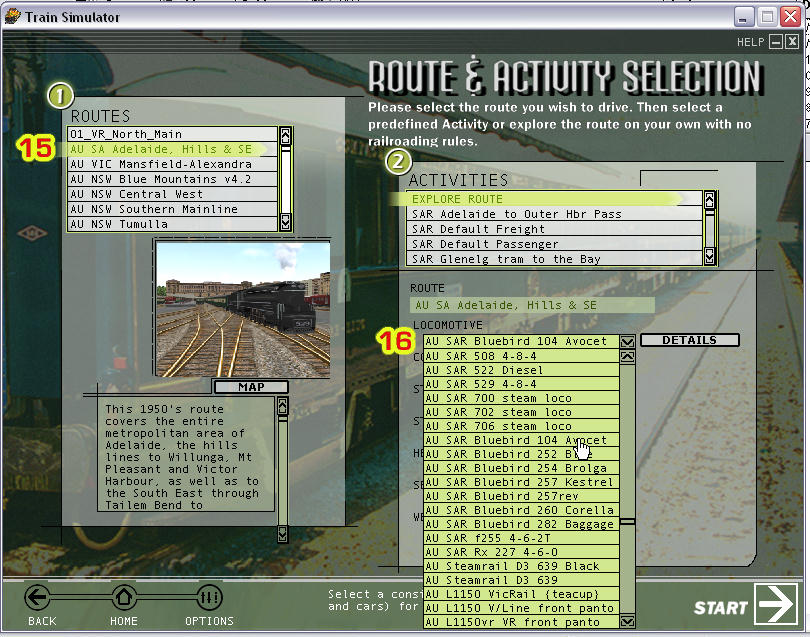
Task: Choose AU SAR Bluebird 254 Brolga
Action: tap(521, 468)
